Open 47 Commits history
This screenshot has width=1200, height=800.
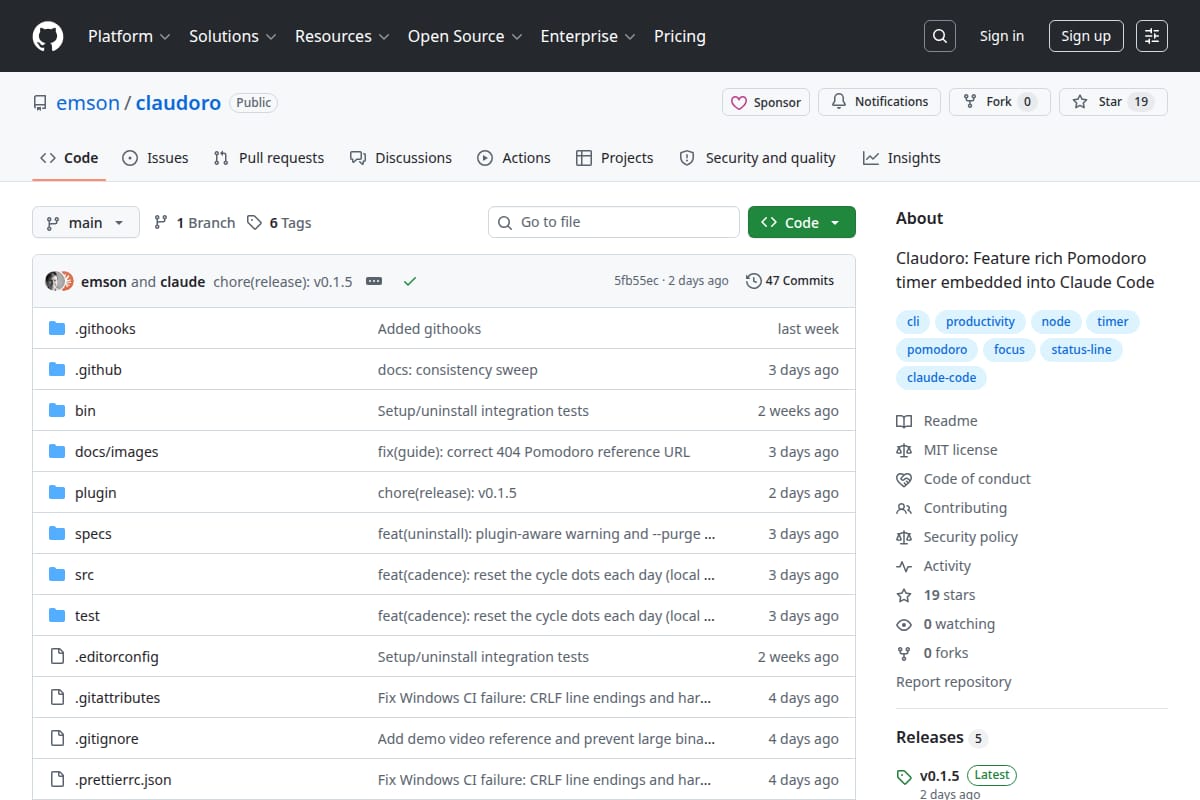790,281
